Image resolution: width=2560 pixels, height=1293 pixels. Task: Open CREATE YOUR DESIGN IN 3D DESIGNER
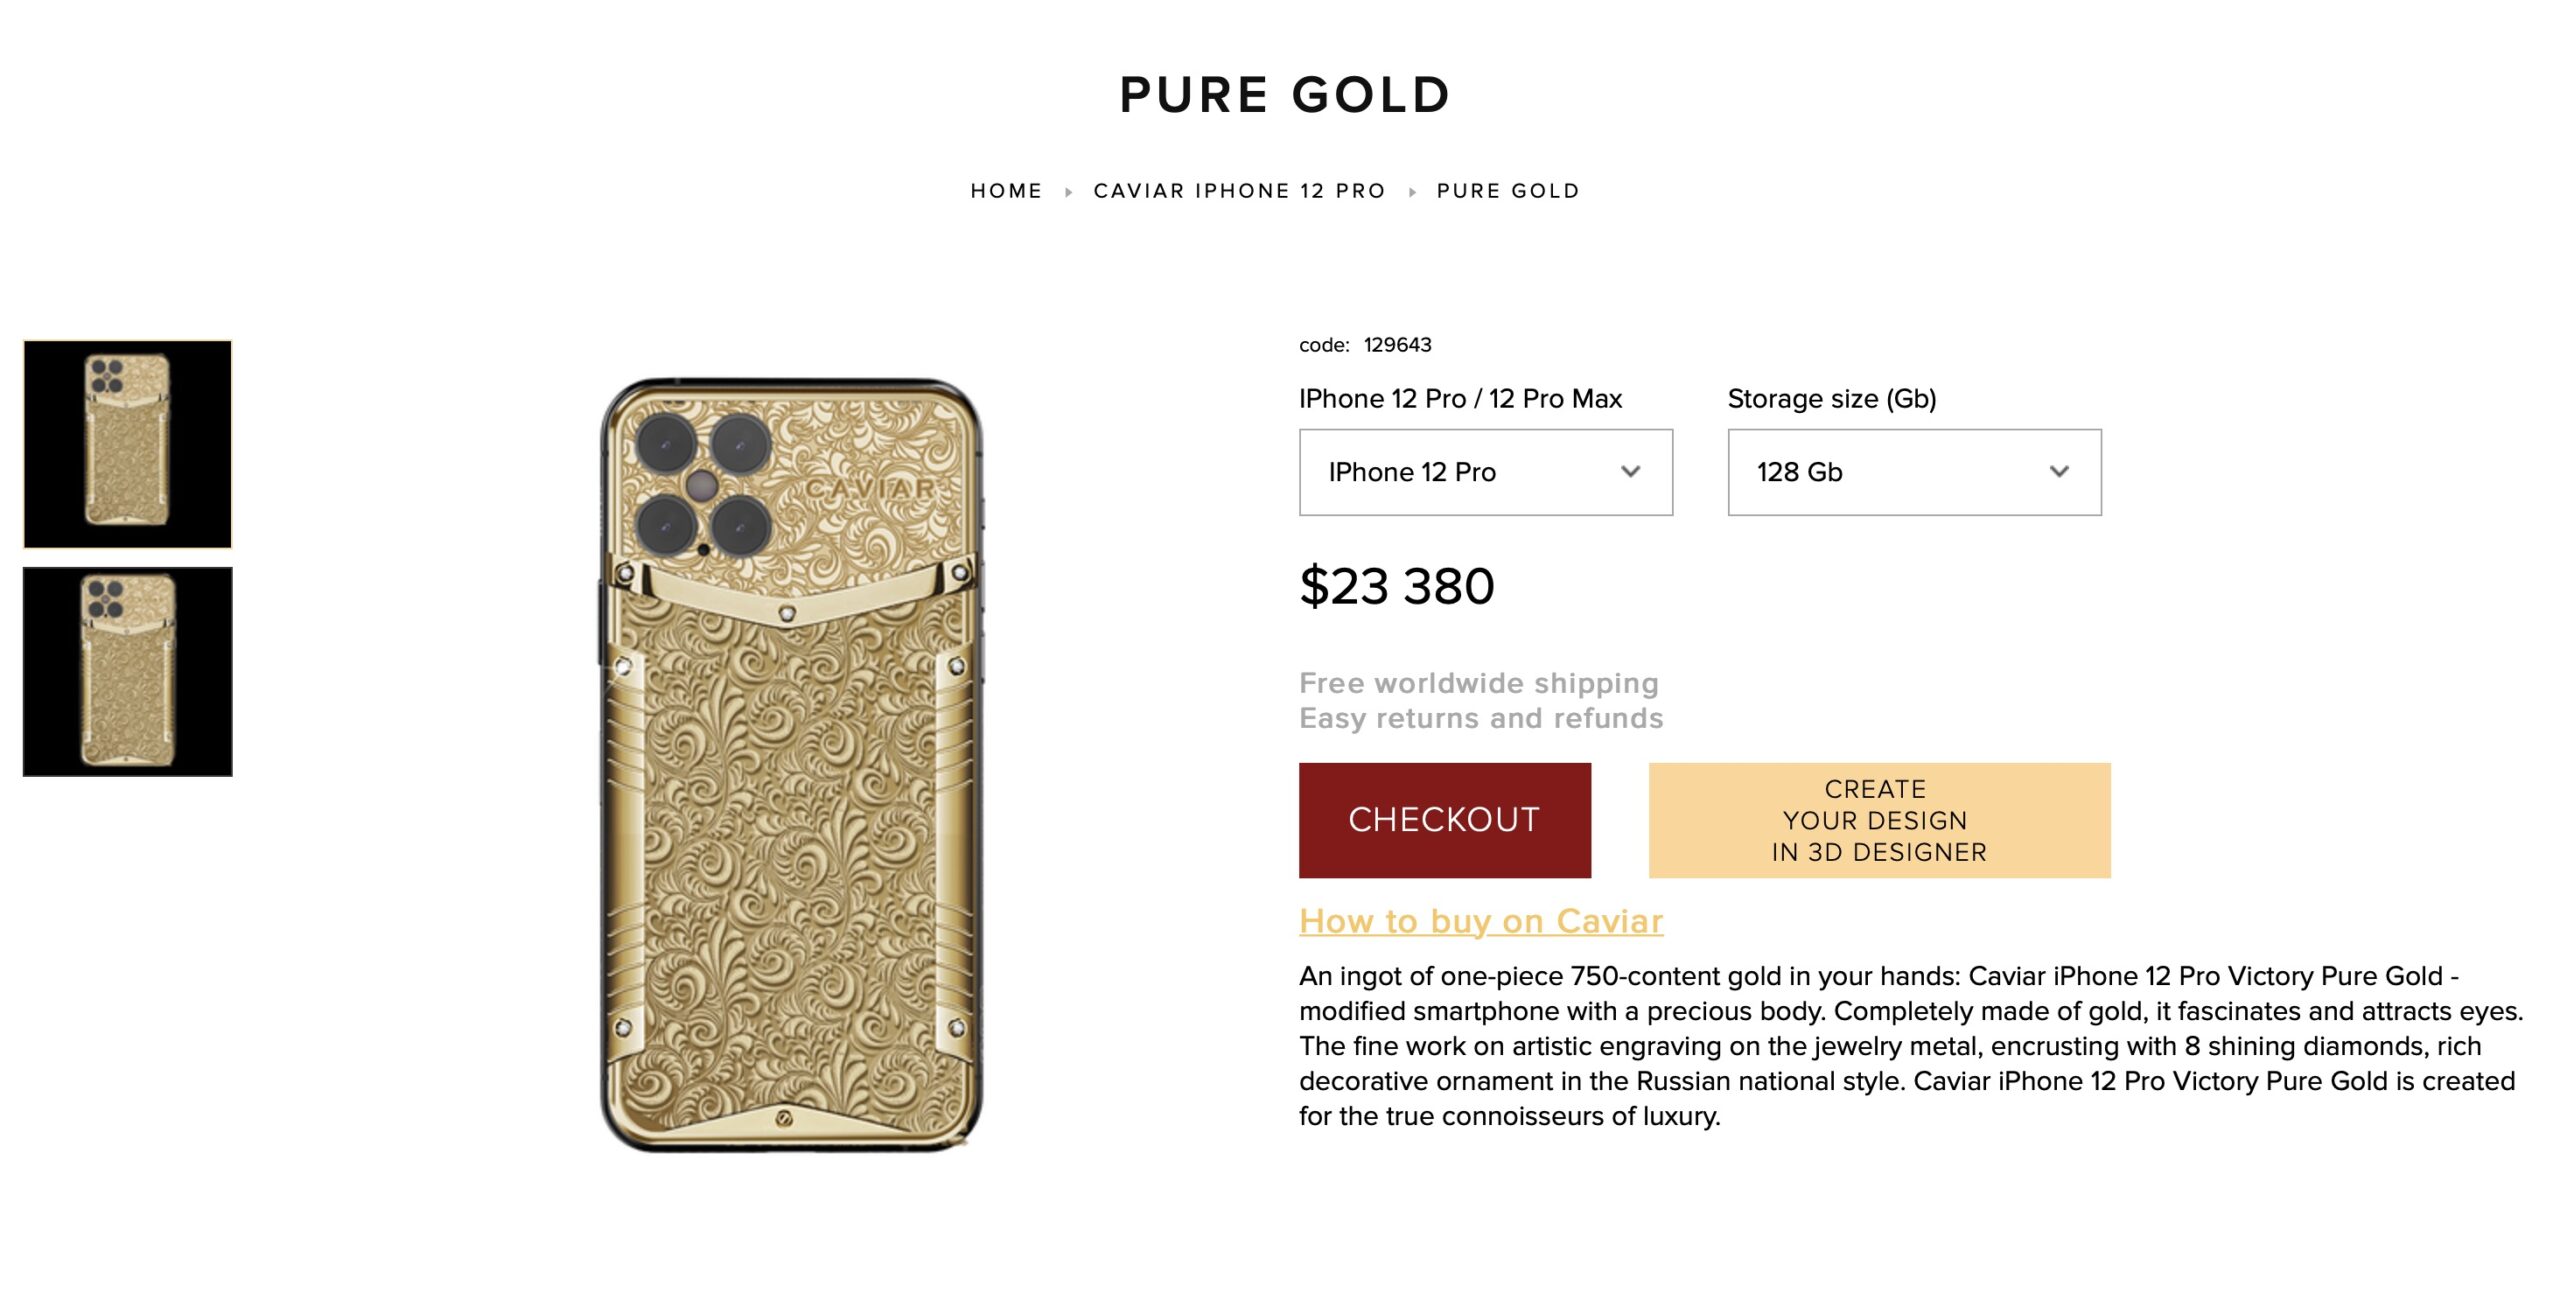1877,819
